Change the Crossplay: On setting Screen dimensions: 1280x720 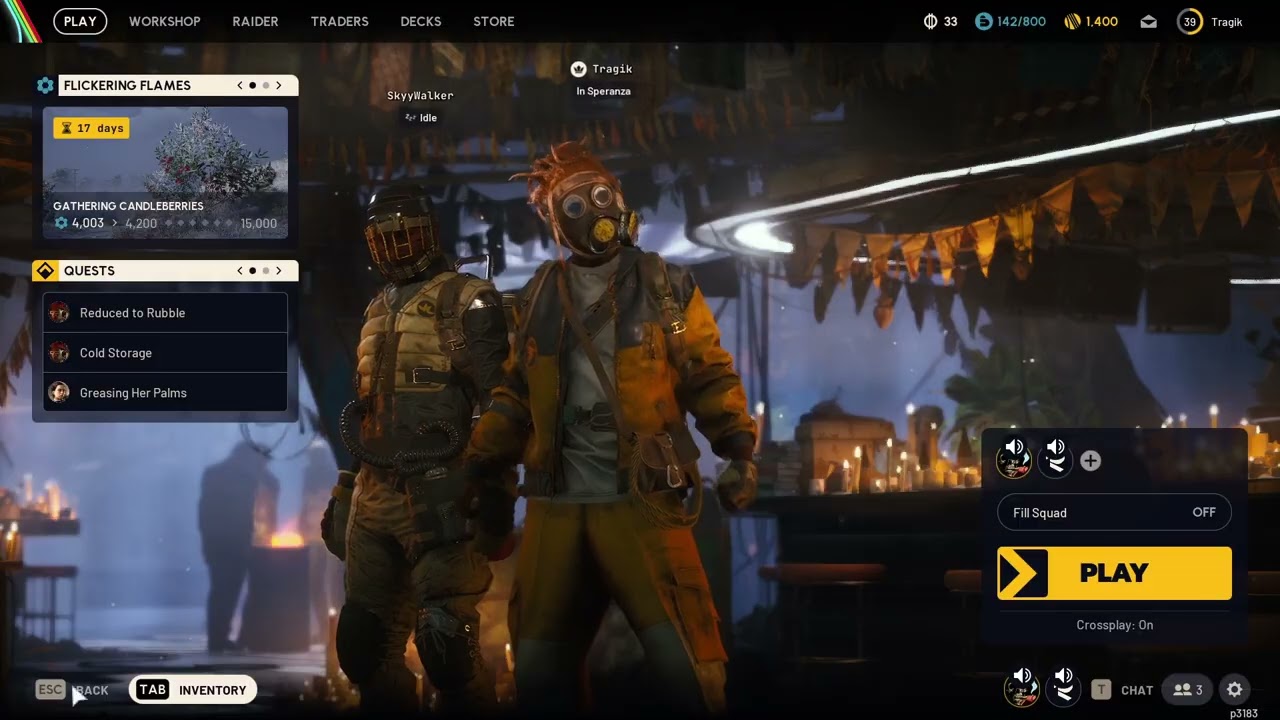[x=1114, y=625]
